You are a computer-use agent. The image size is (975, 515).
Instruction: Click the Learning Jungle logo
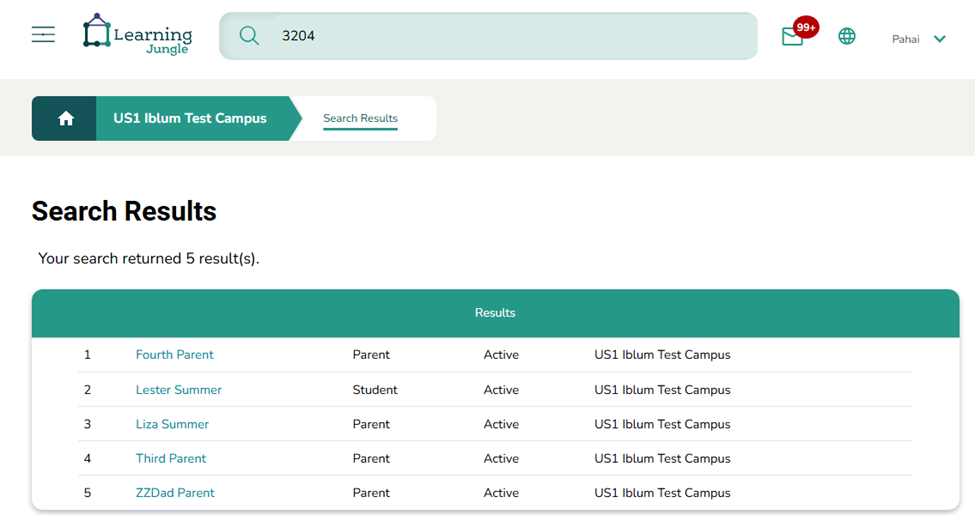(x=137, y=35)
